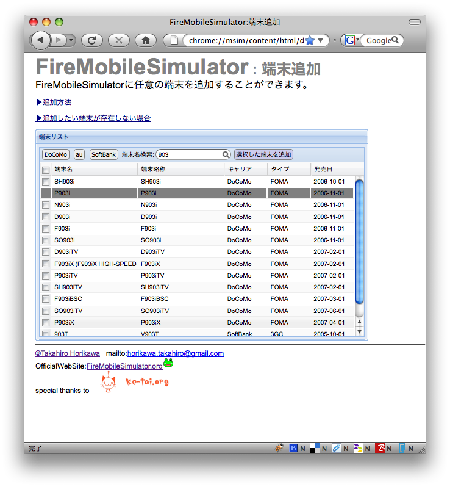Filter the list with the DoCoMo button
The image size is (450, 487).
point(56,154)
